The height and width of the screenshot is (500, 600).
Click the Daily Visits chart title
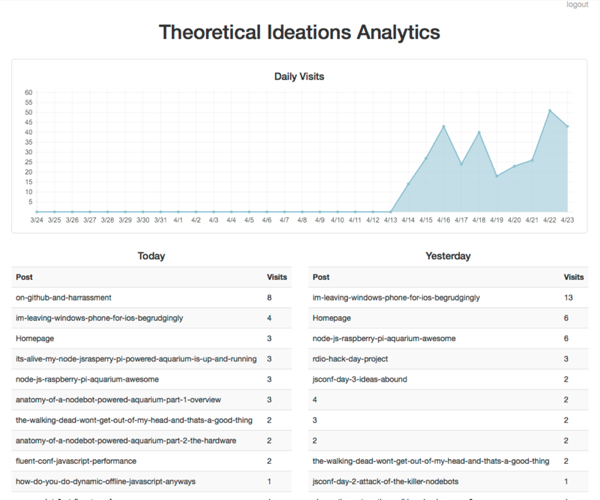pyautogui.click(x=299, y=77)
